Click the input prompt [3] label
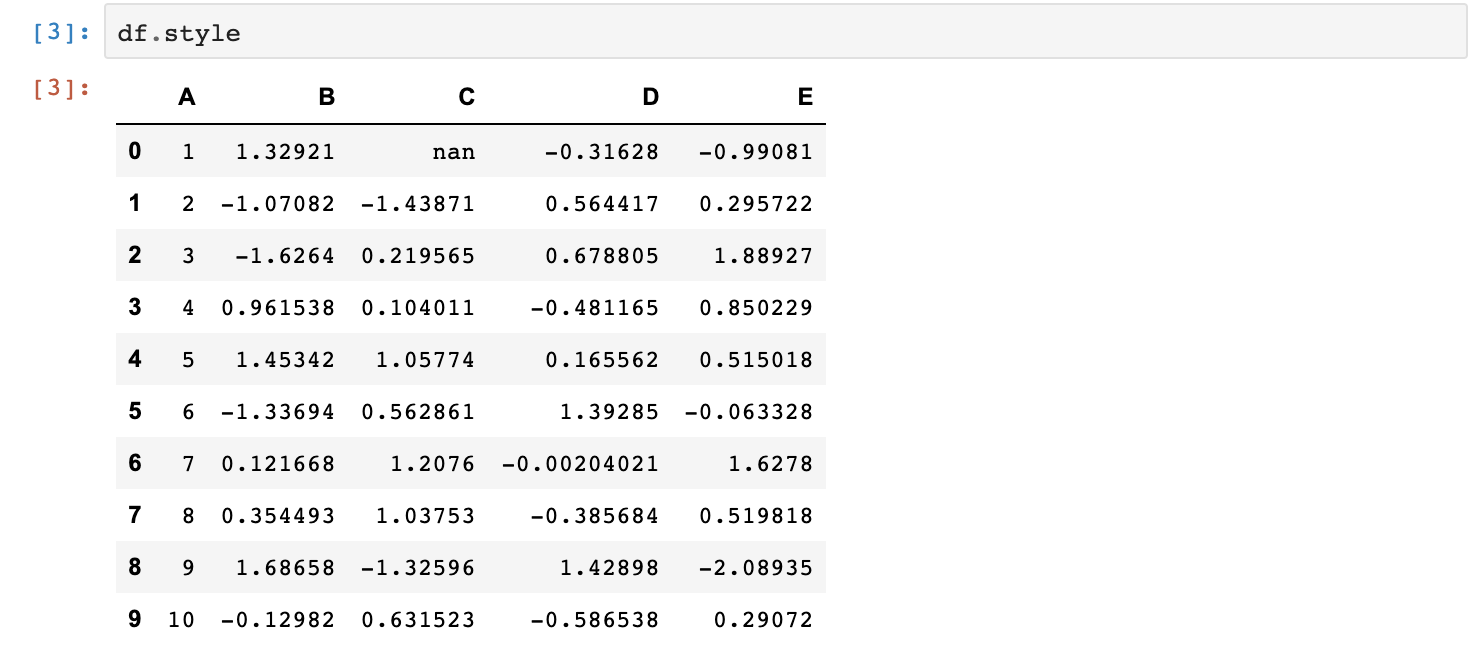The image size is (1472, 648). point(62,34)
